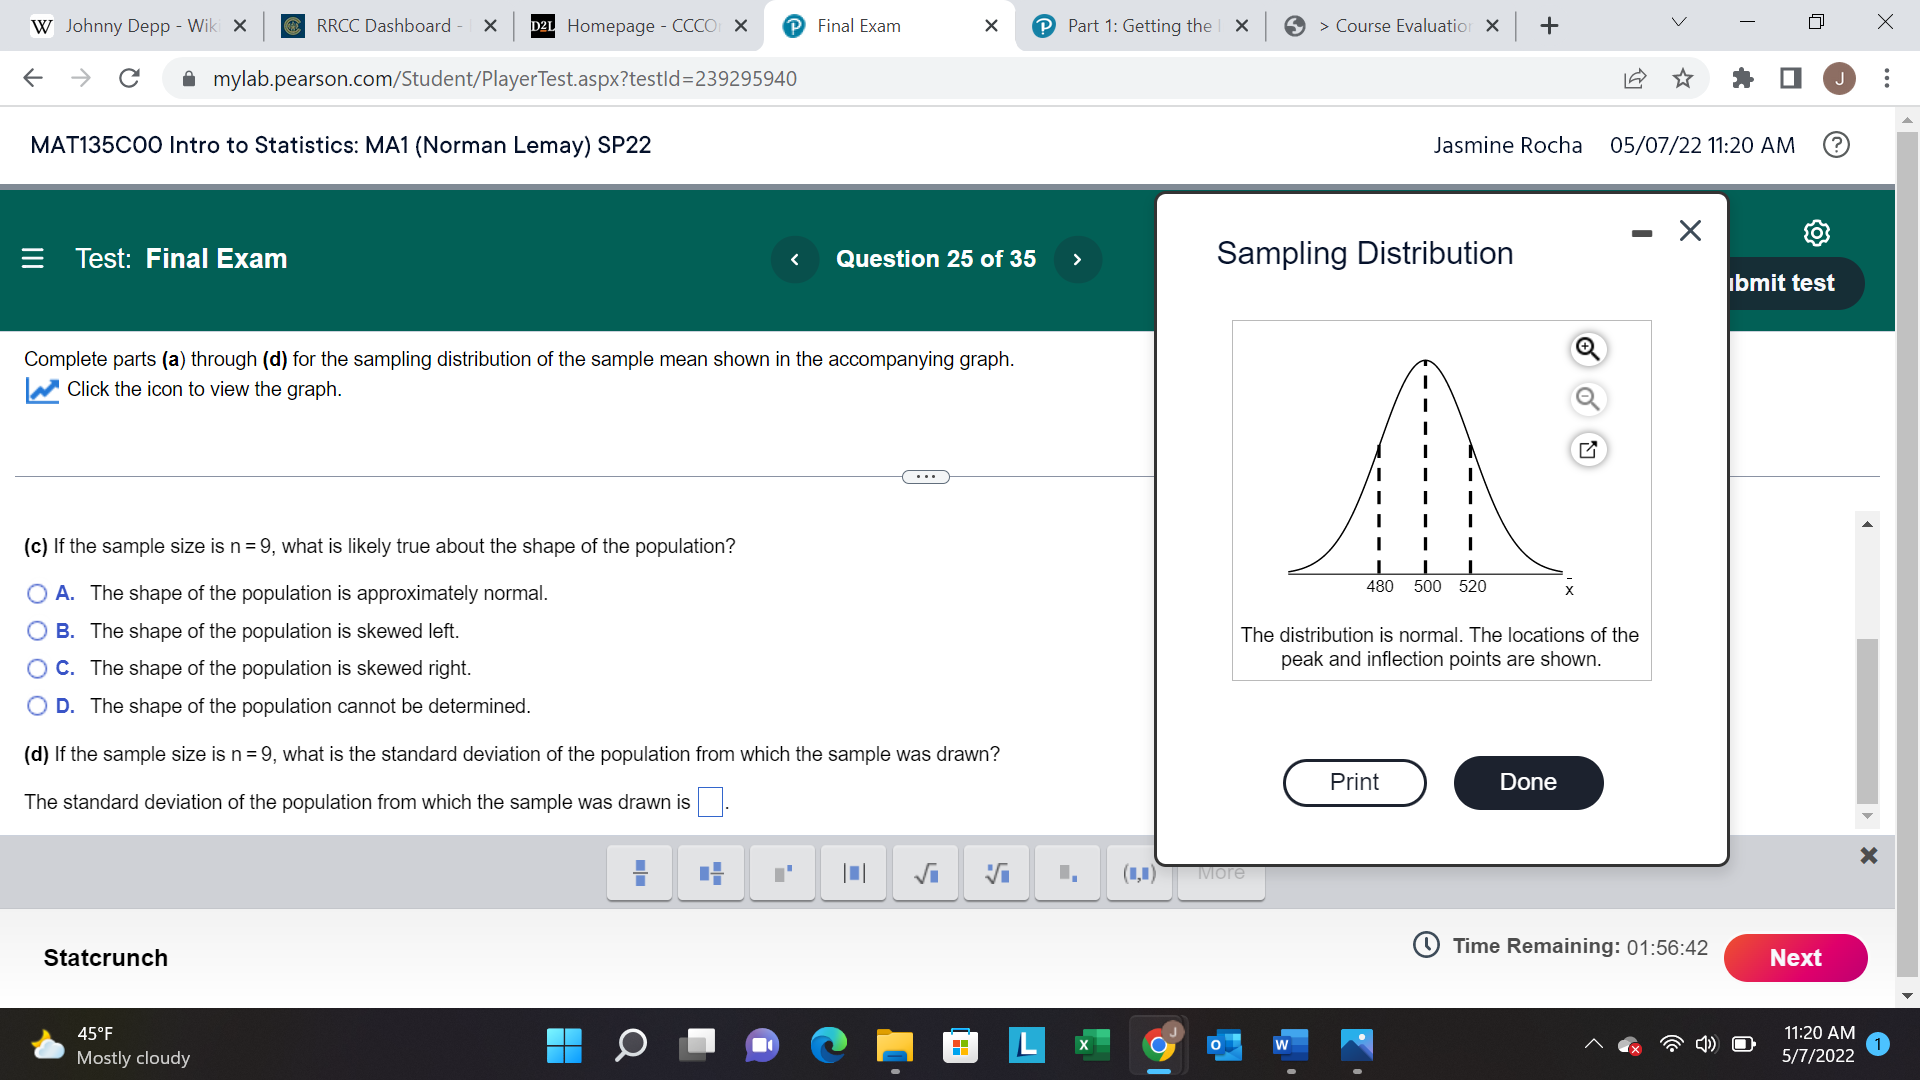Screen dimensions: 1920x1080
Task: Open the help question mark icon
Action: point(1836,145)
